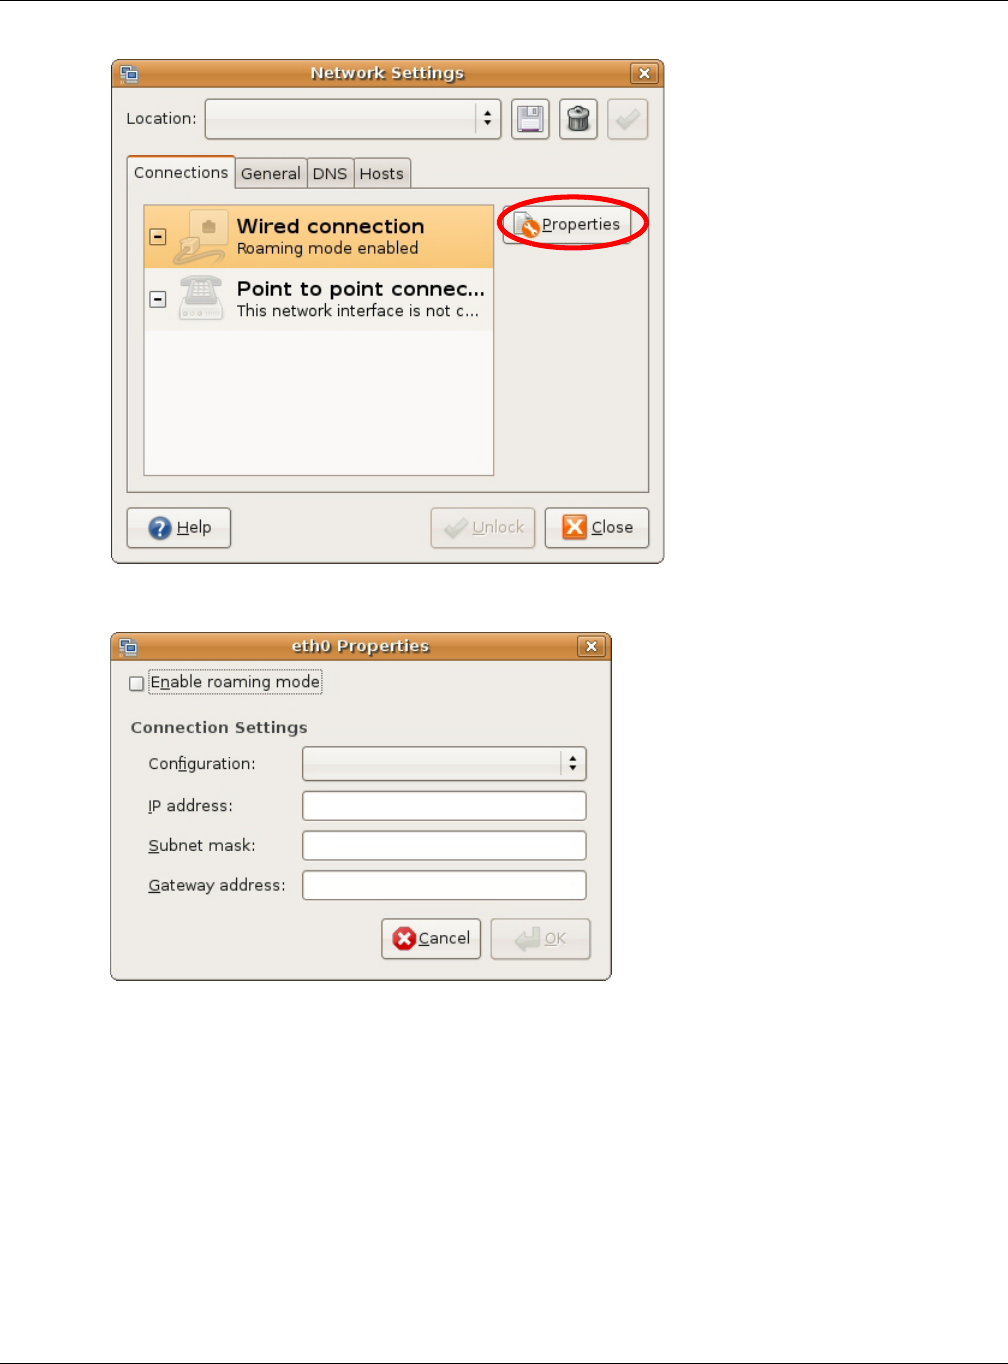Save location with the floppy disk icon
The height and width of the screenshot is (1364, 1008).
[530, 119]
